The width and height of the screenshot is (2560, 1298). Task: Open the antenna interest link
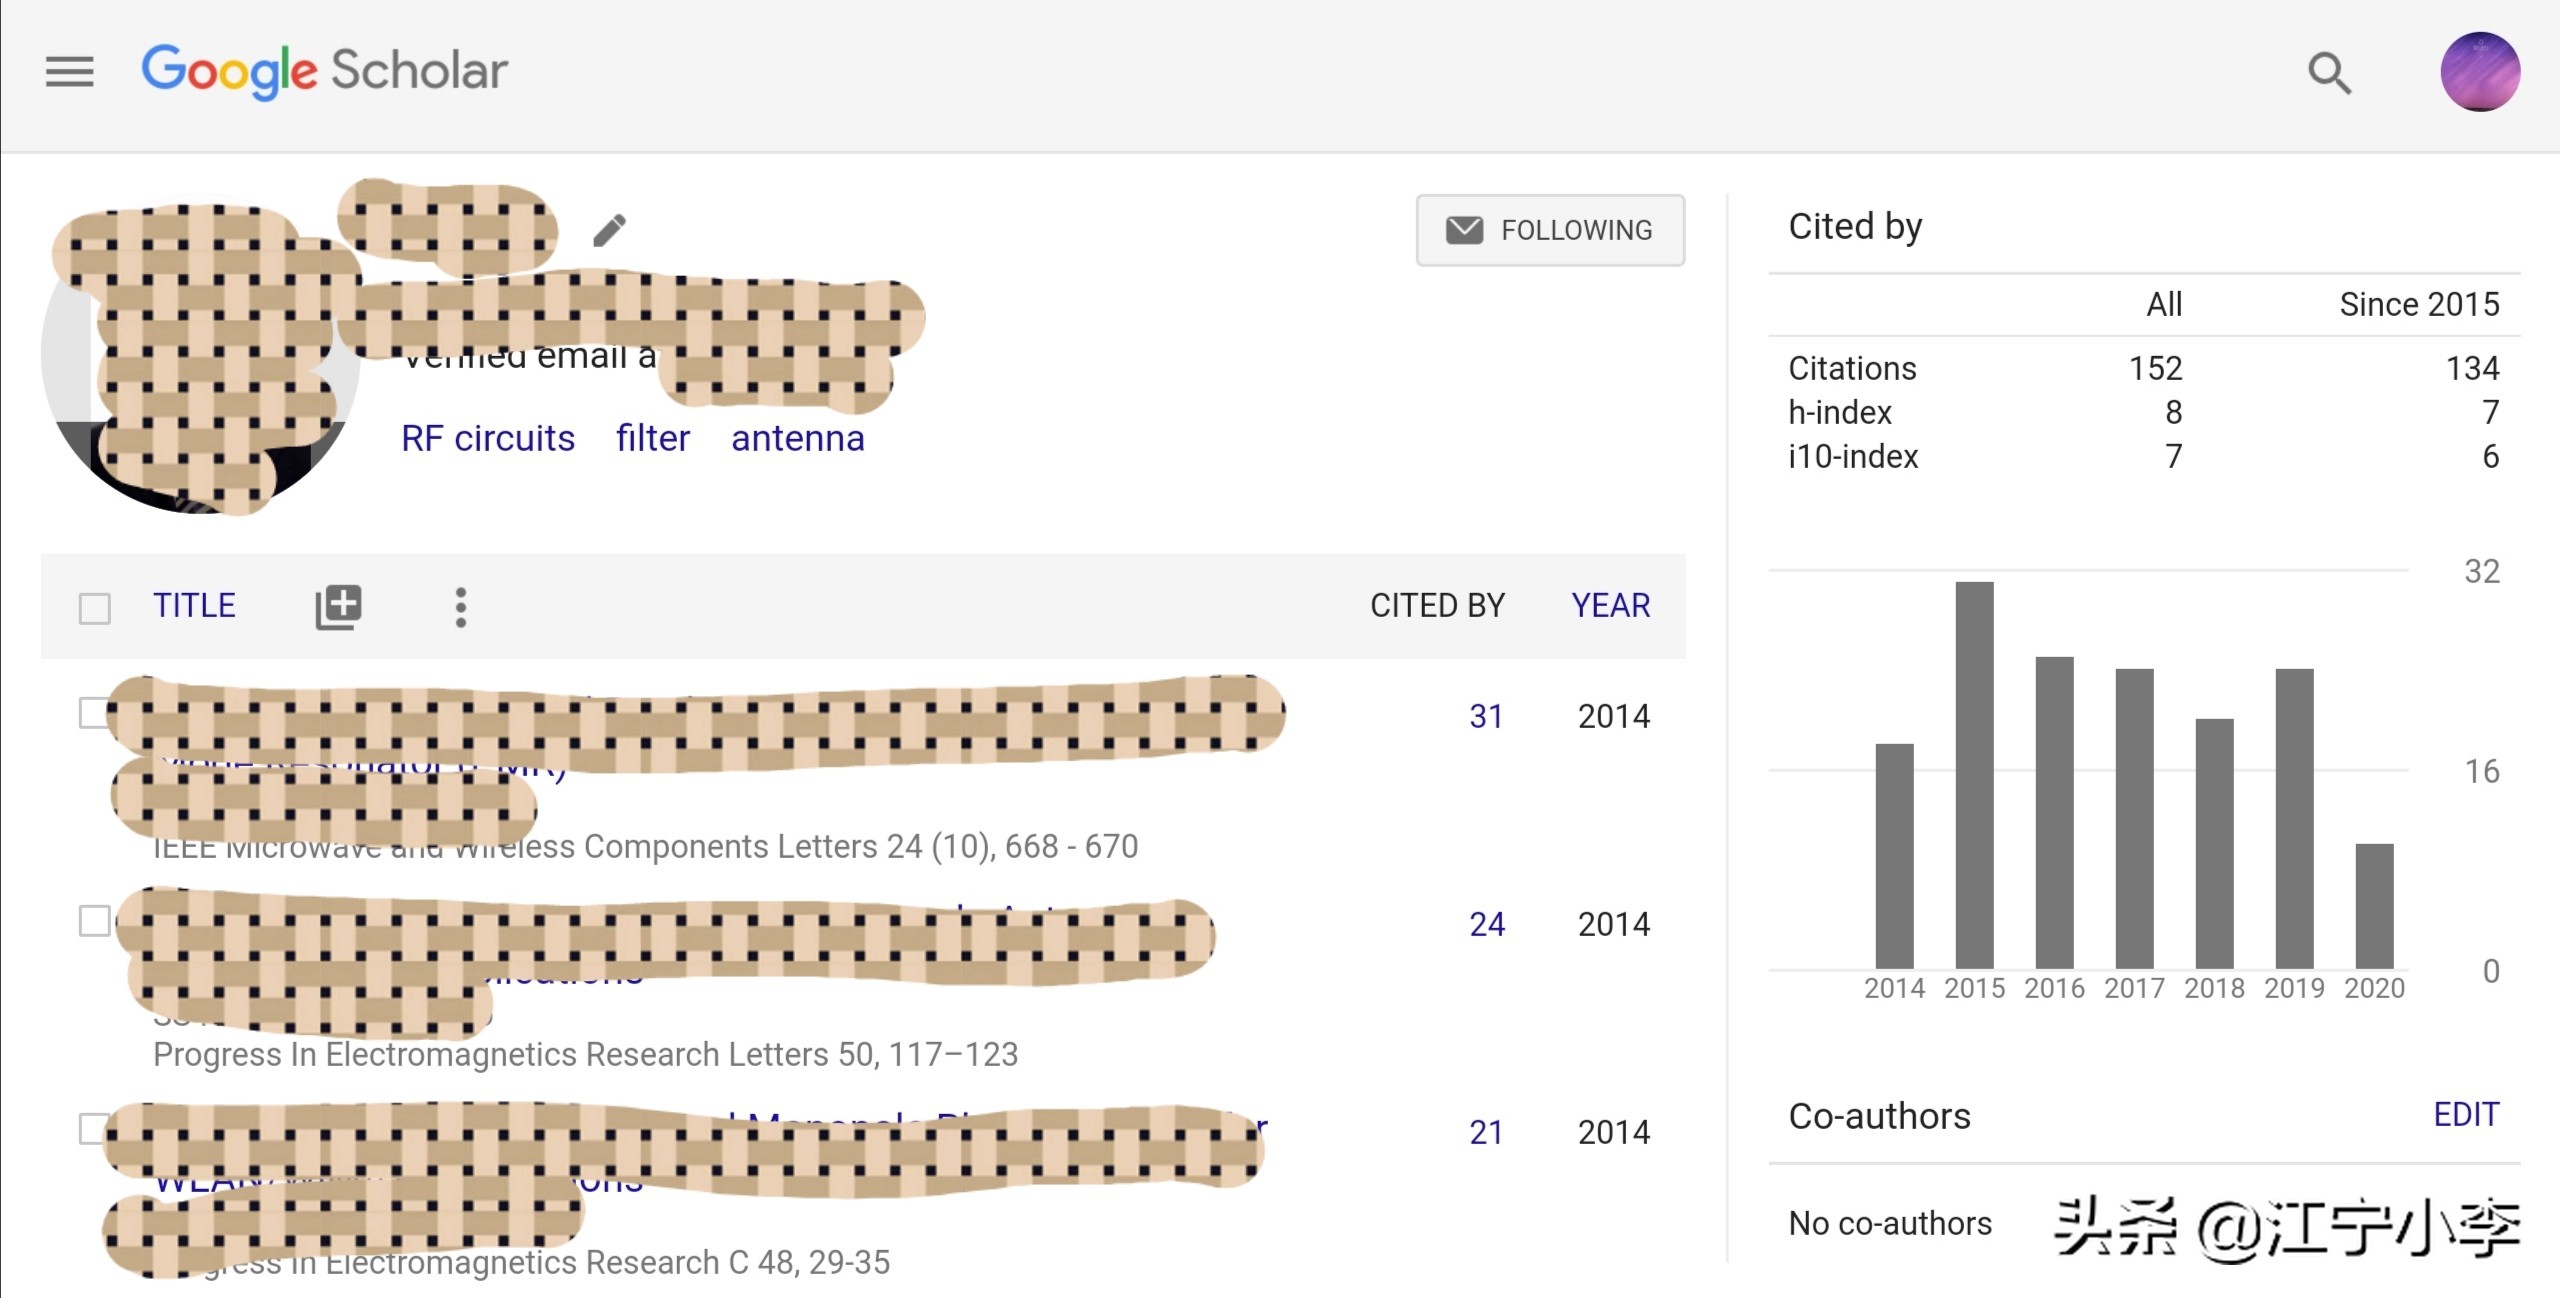tap(797, 438)
